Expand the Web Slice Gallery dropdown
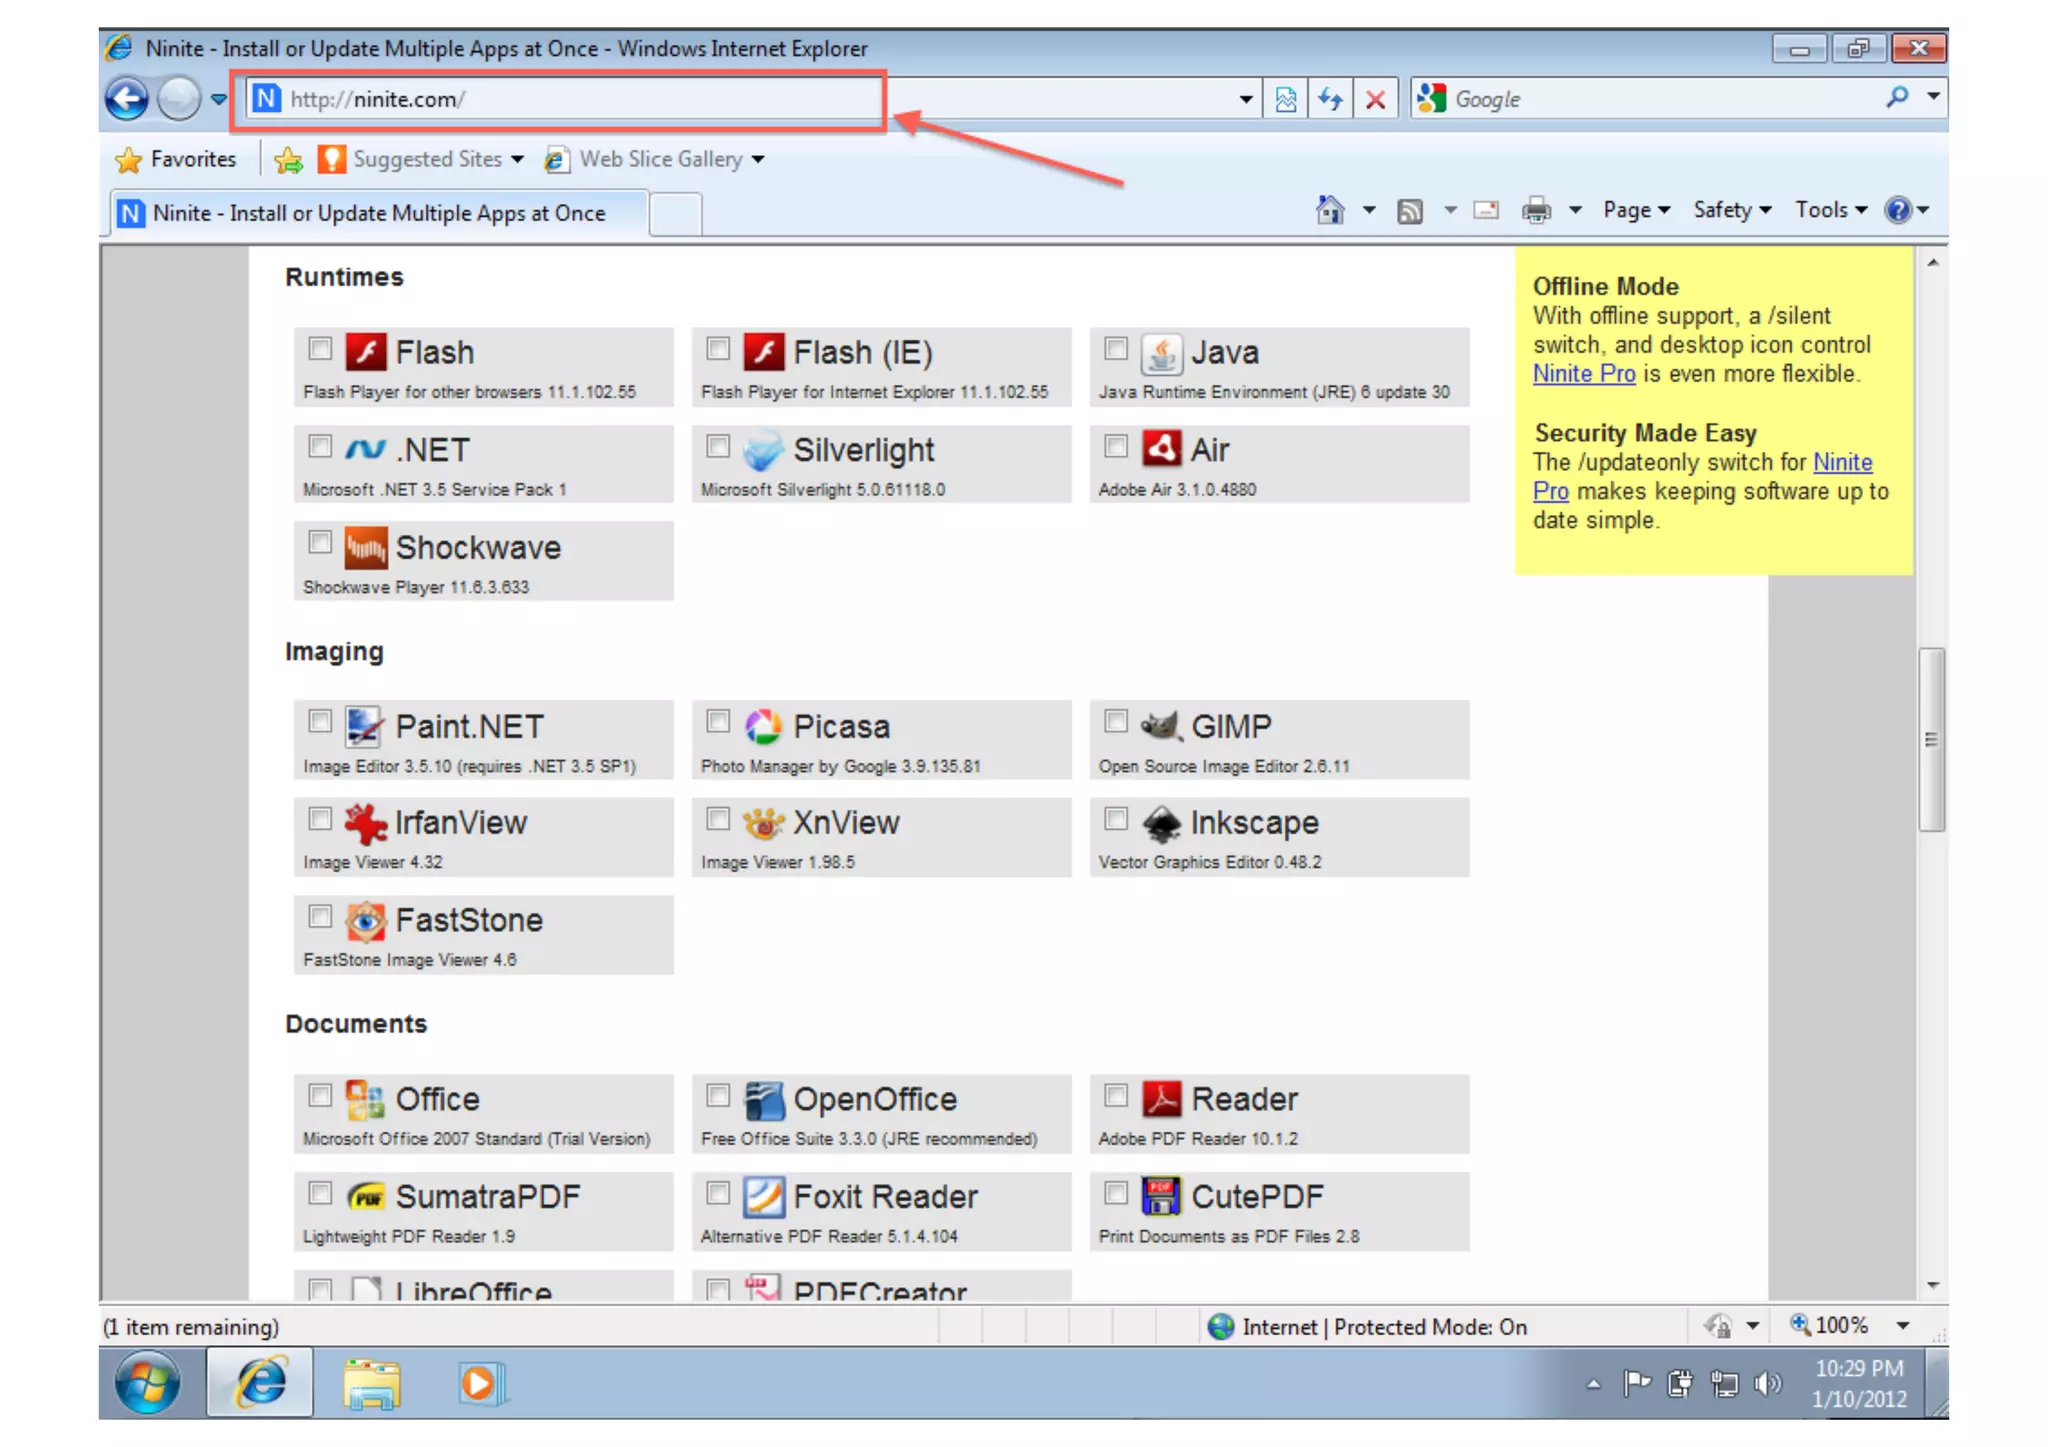This screenshot has width=2048, height=1447. pos(758,160)
